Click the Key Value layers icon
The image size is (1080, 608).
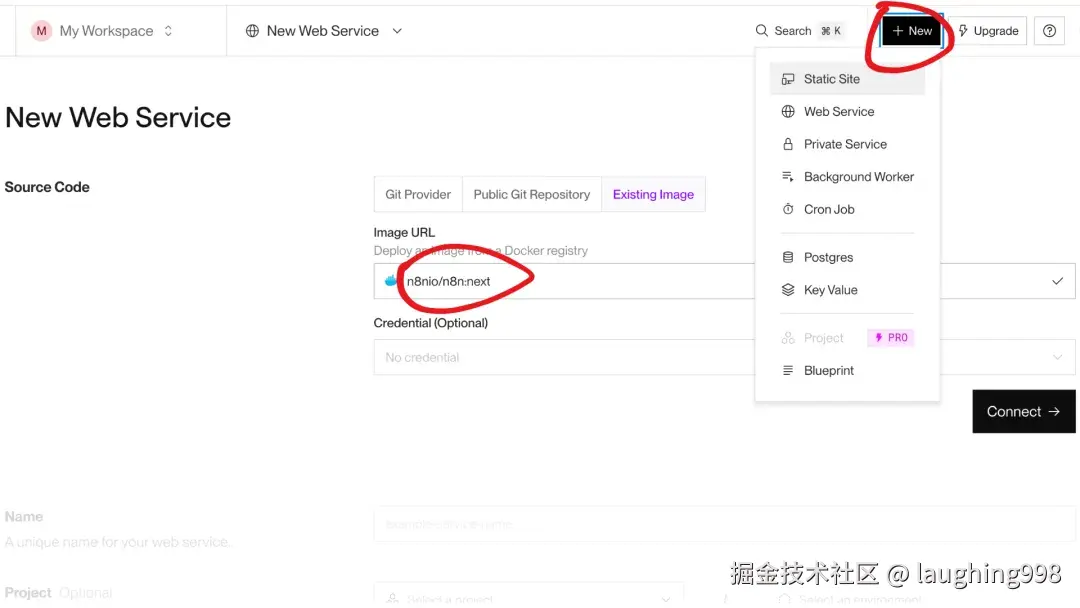(788, 290)
